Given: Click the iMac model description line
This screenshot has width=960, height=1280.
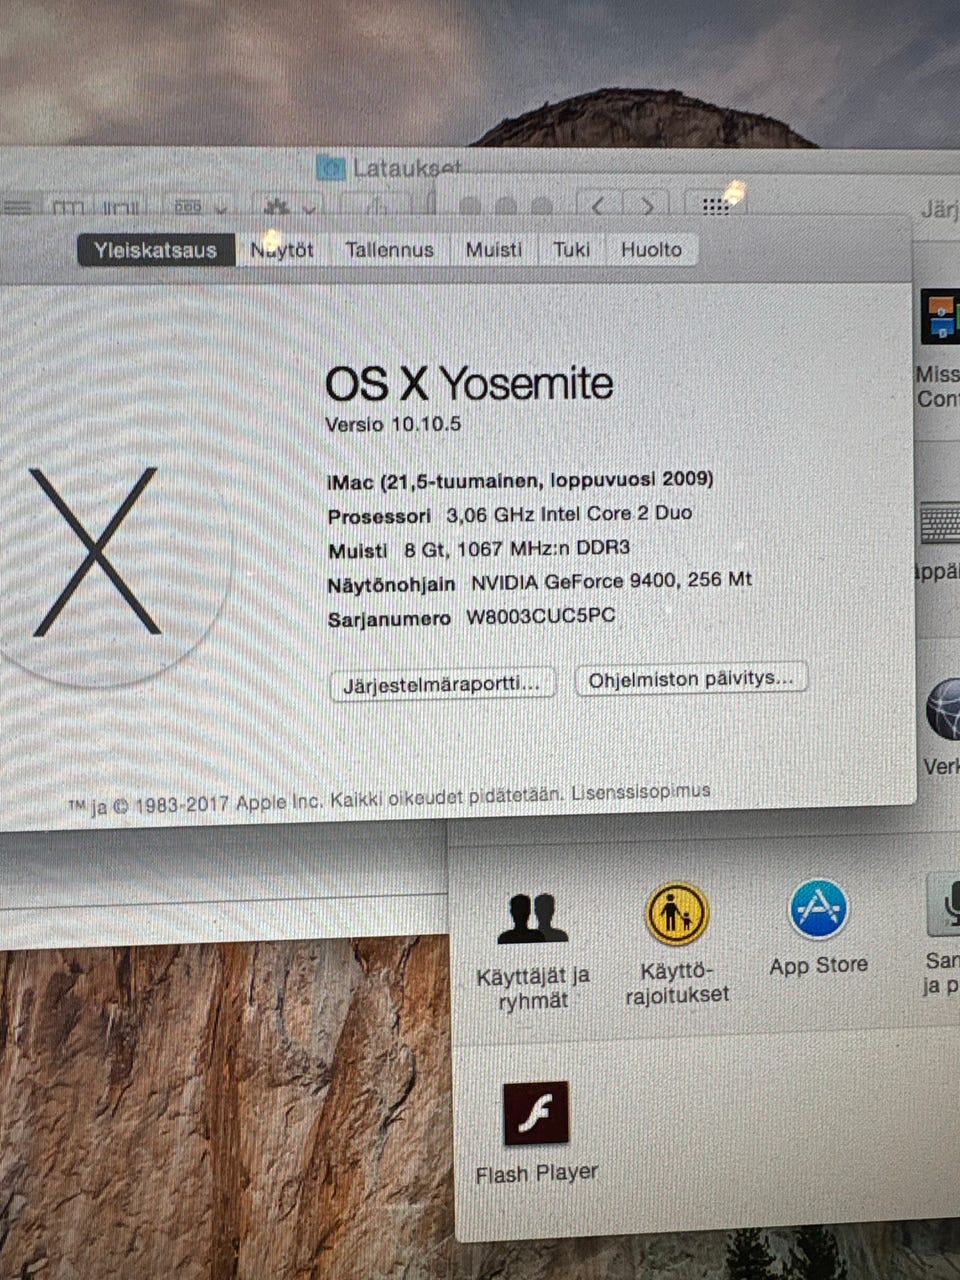Looking at the screenshot, I should [x=520, y=480].
